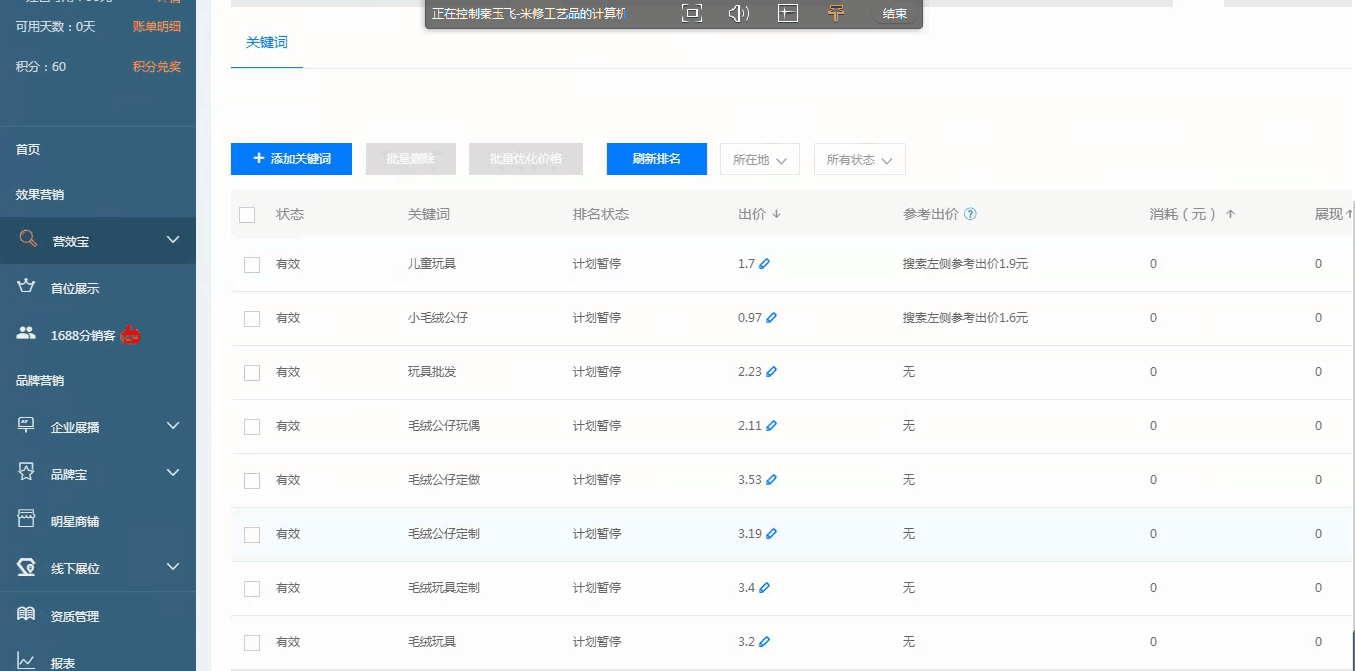1355x671 pixels.
Task: Click edit pencil next to 0.97 bid
Action: tap(771, 318)
